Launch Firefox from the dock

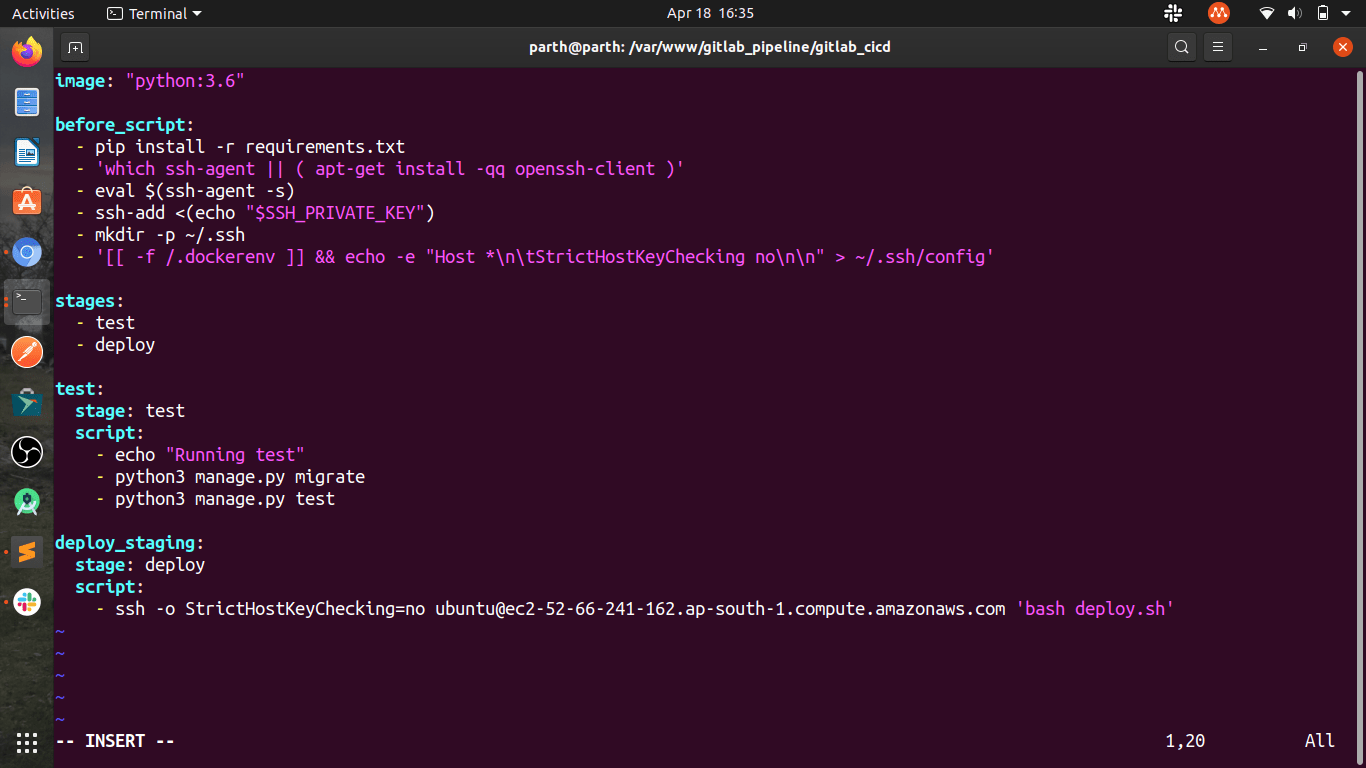click(27, 50)
